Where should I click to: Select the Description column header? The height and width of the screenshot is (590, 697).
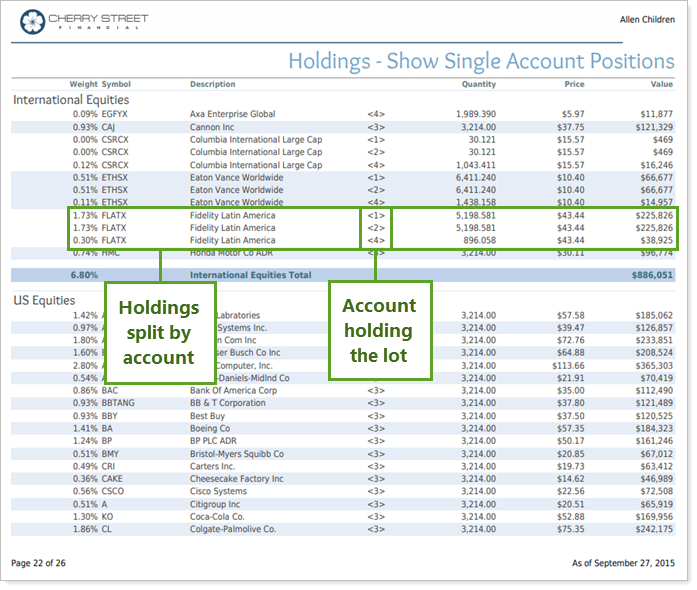213,84
